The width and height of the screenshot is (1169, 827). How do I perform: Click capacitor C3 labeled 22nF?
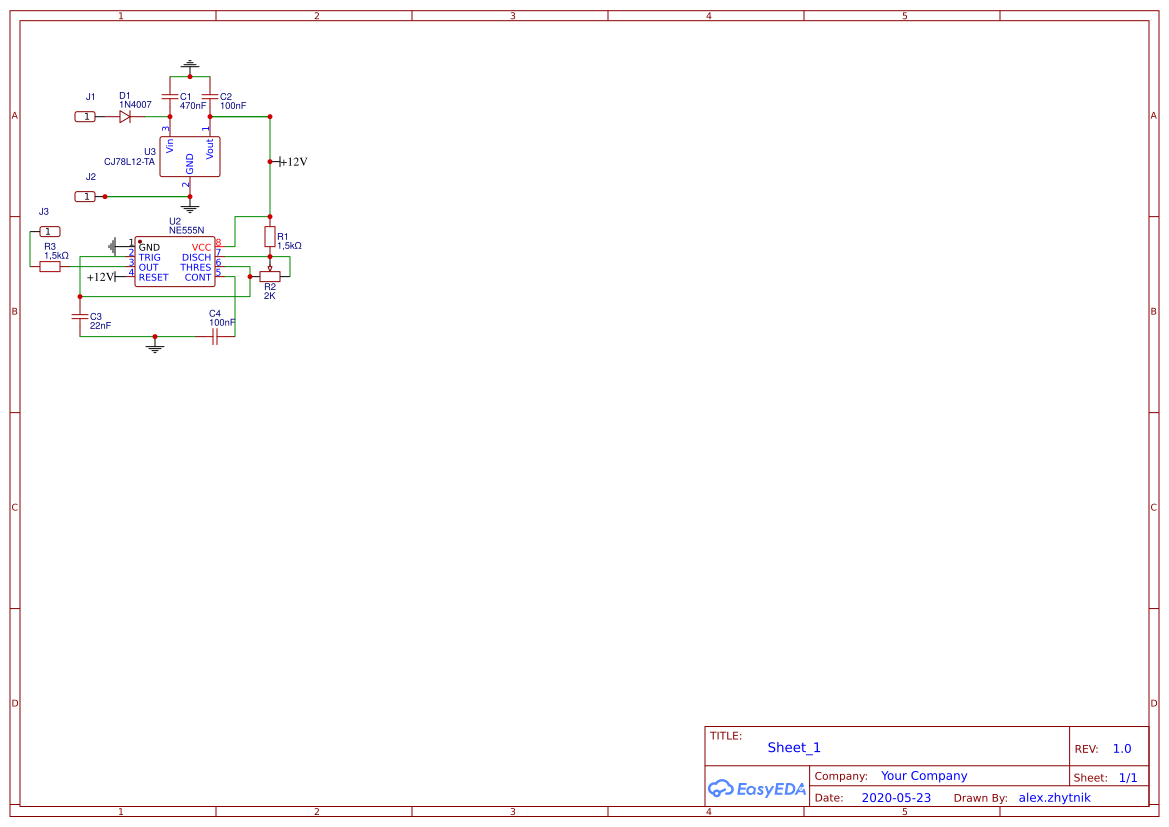coord(80,318)
